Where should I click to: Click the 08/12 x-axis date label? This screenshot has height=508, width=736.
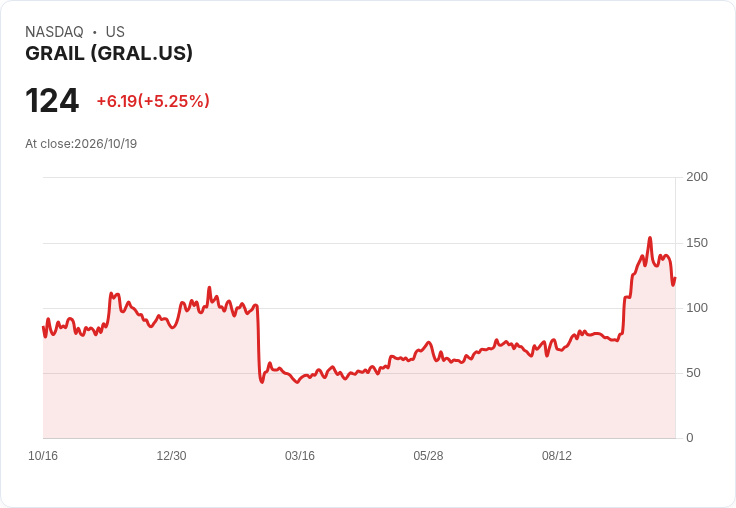557,456
